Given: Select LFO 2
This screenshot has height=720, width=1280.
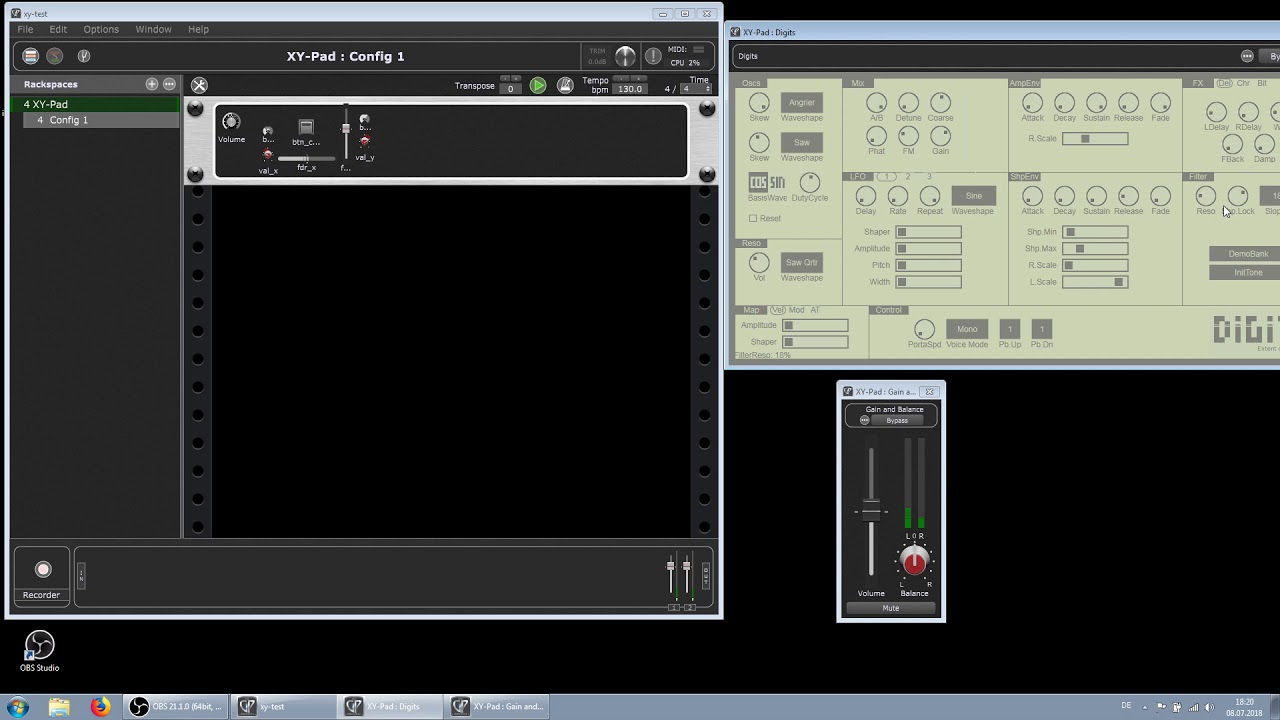Looking at the screenshot, I should tap(910, 177).
